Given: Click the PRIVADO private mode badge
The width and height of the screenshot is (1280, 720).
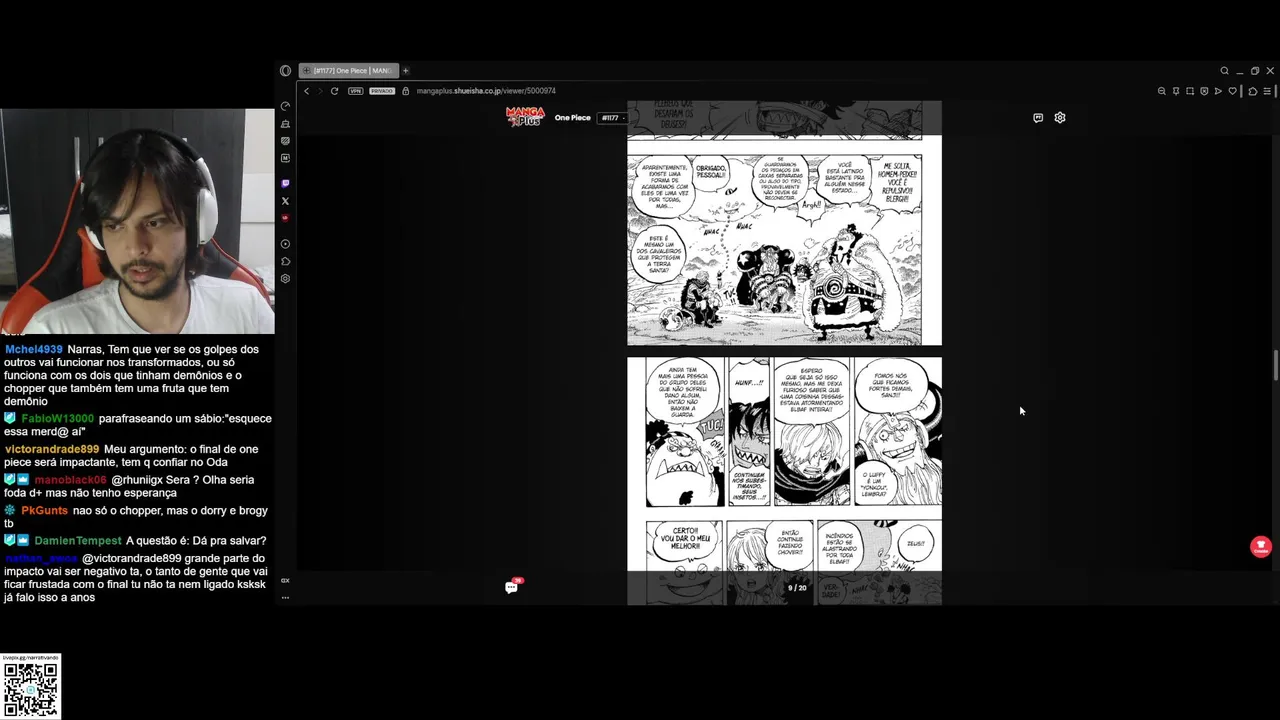Looking at the screenshot, I should (x=382, y=91).
